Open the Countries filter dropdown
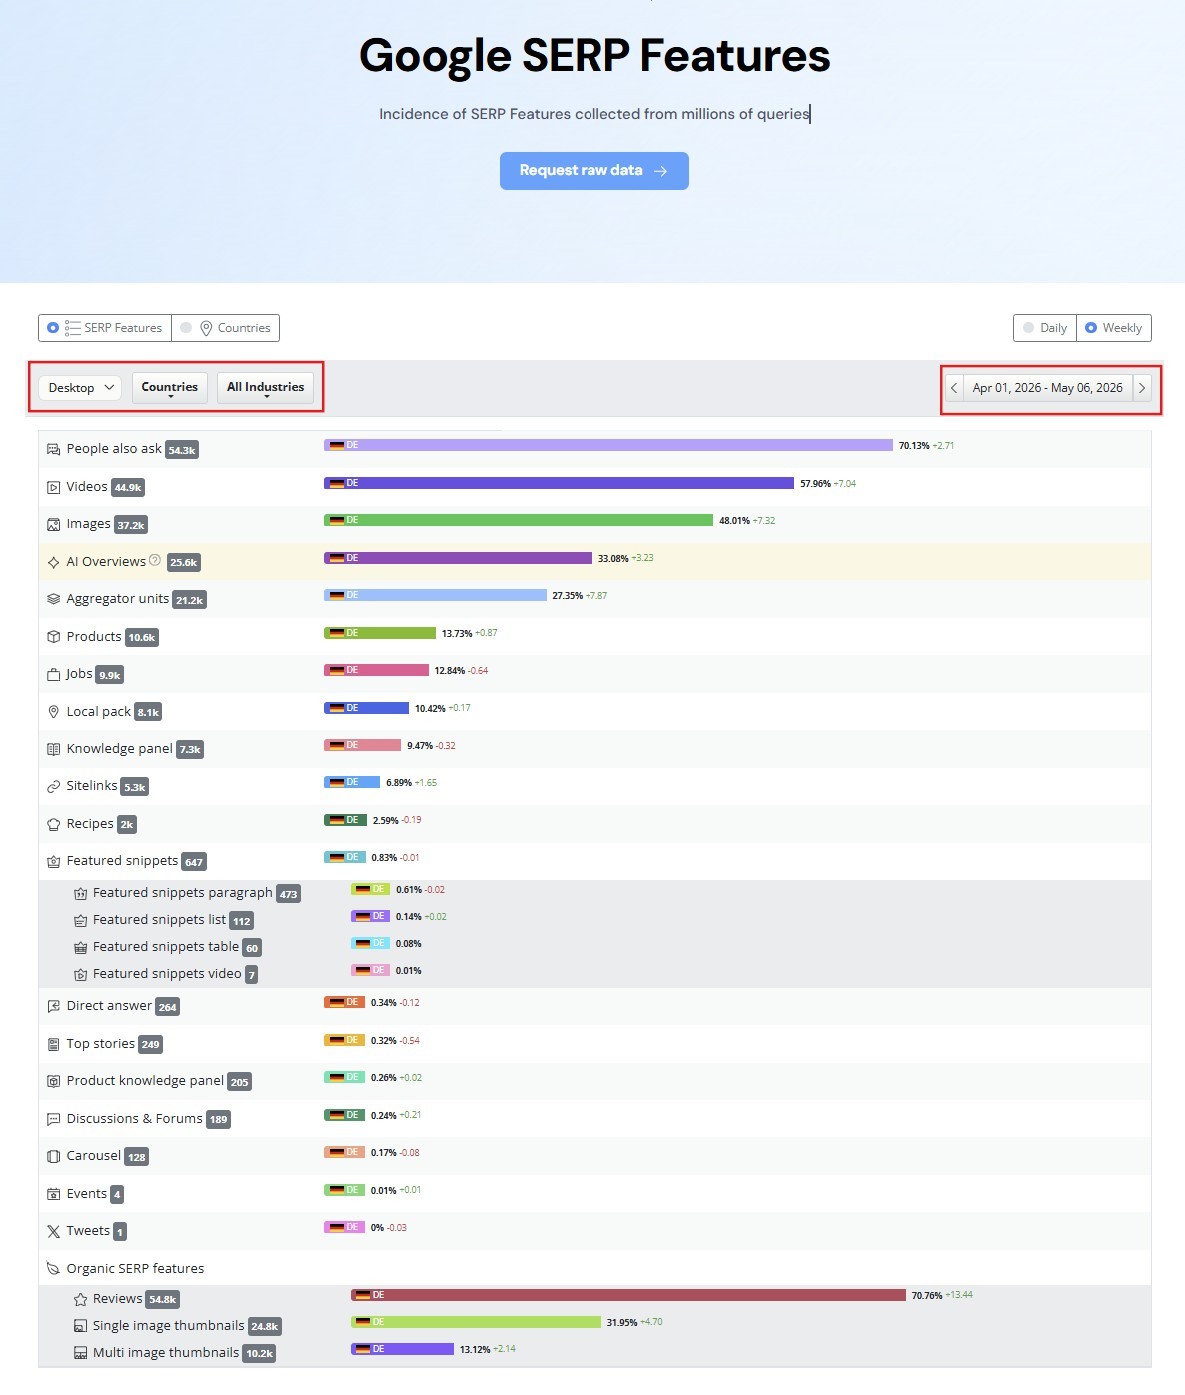The image size is (1185, 1395). (170, 388)
